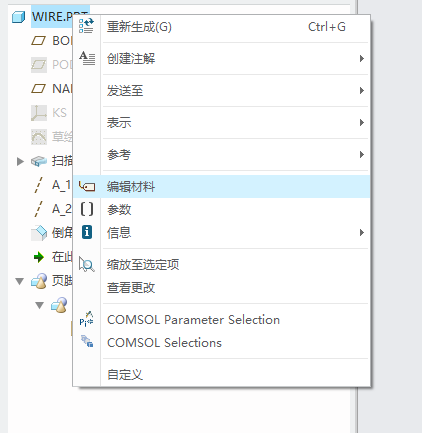
Task: Click the Zoom to Selected magnifier icon
Action: 87,264
